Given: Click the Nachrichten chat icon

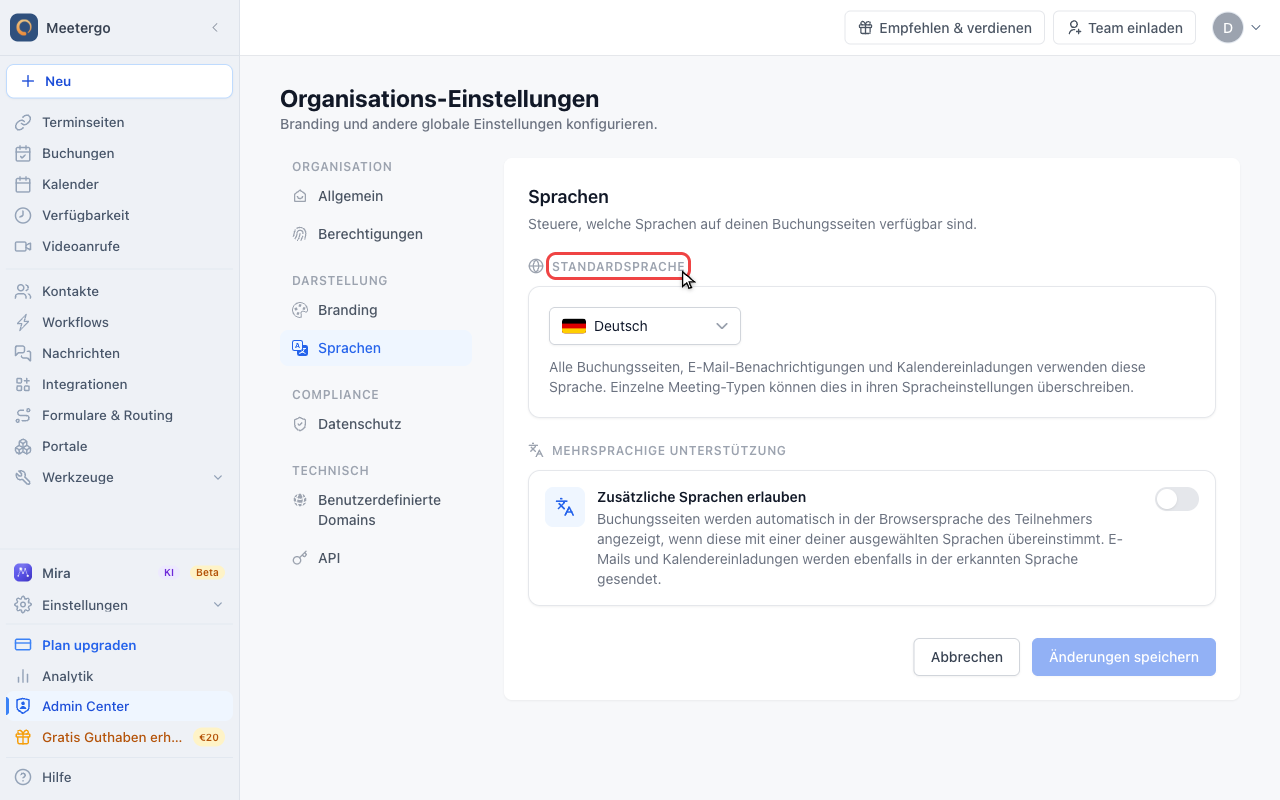Looking at the screenshot, I should (23, 353).
